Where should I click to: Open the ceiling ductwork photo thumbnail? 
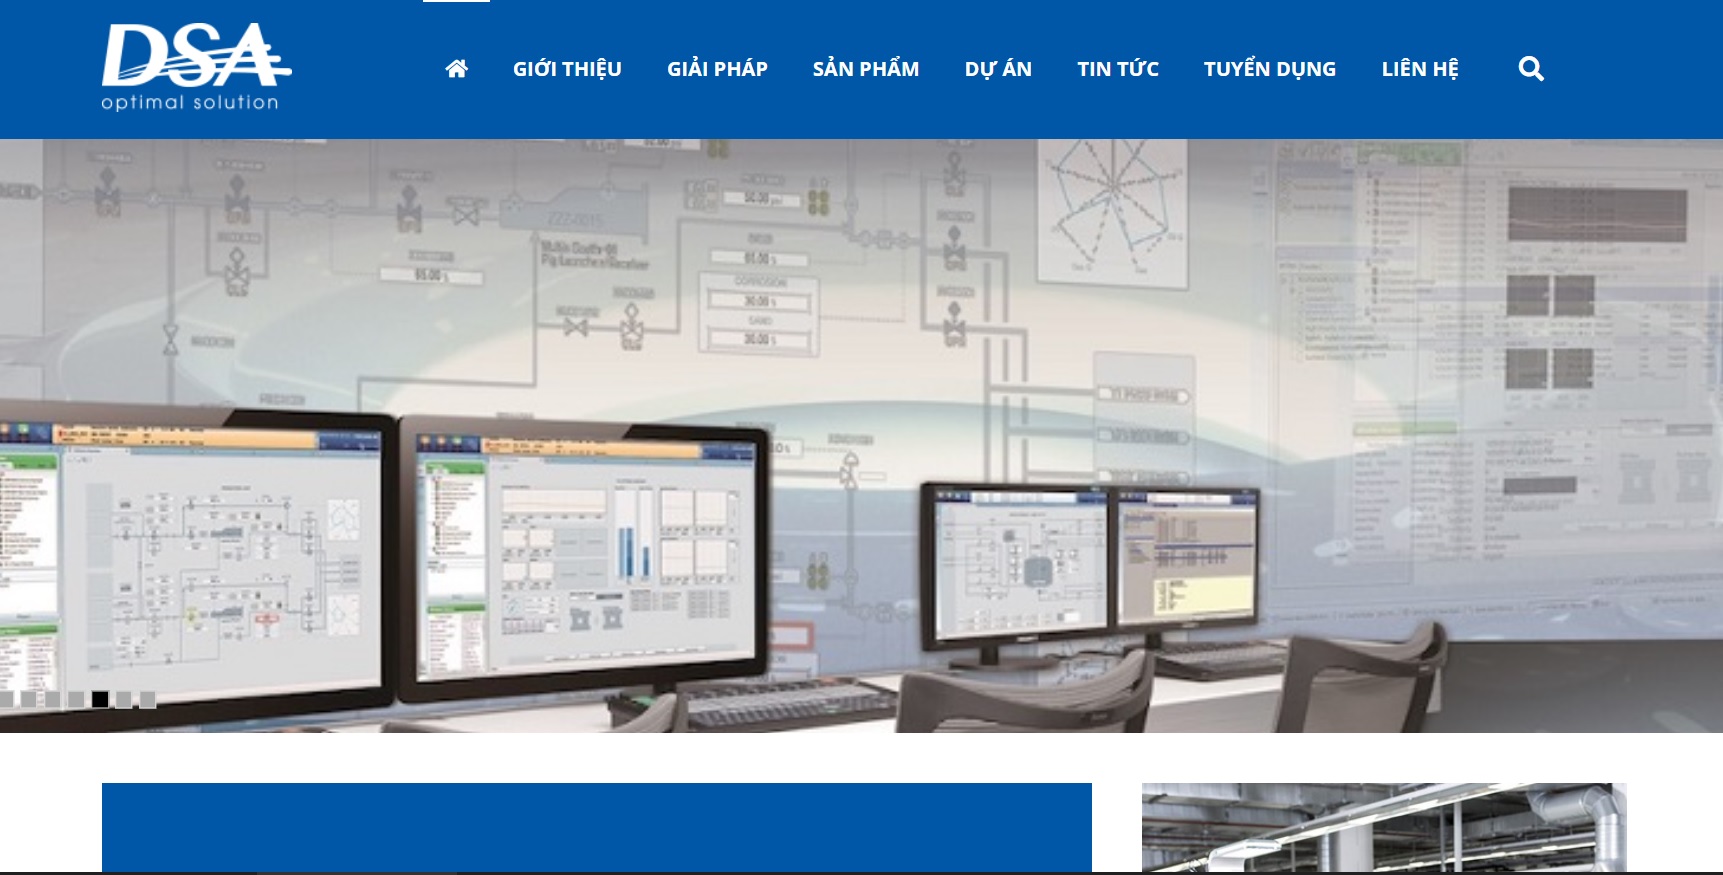click(1384, 828)
